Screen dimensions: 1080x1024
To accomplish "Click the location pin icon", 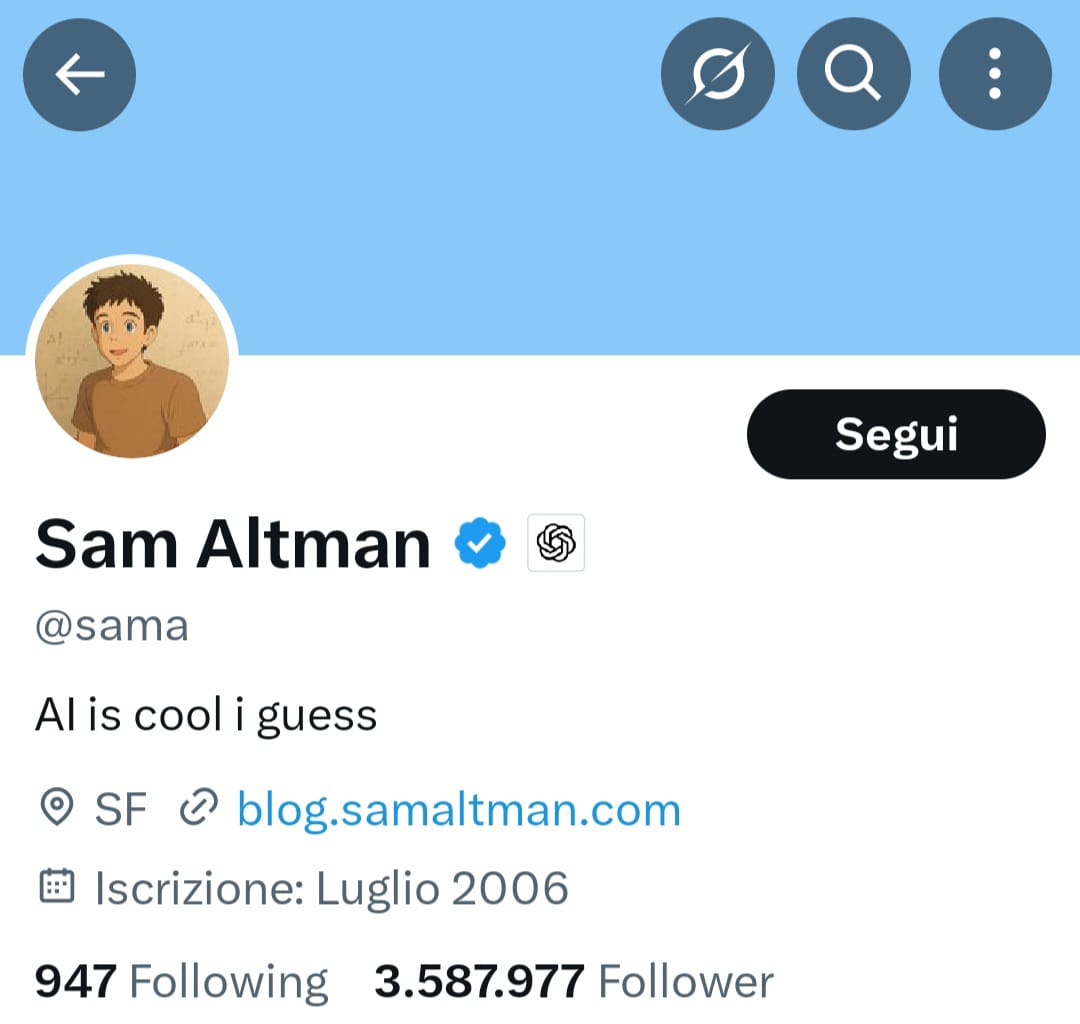I will click(x=56, y=808).
